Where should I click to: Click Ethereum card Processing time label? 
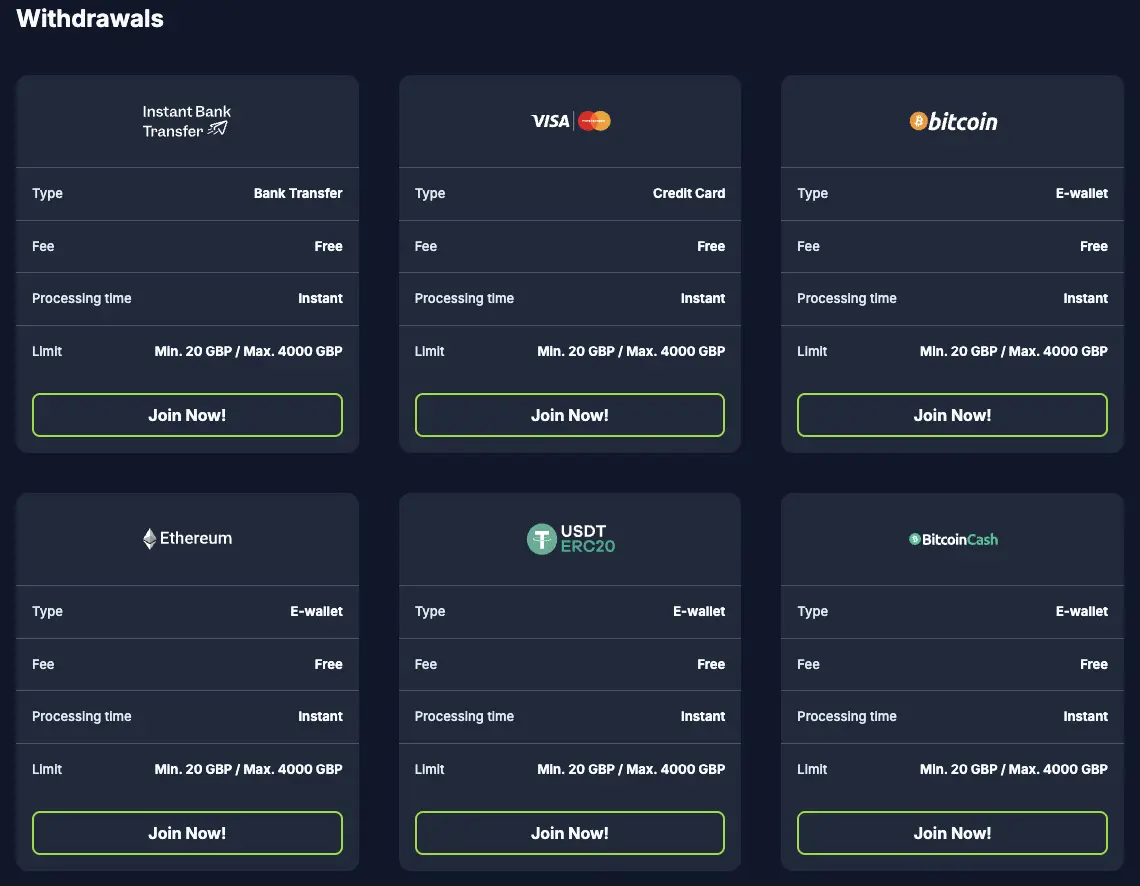(82, 716)
